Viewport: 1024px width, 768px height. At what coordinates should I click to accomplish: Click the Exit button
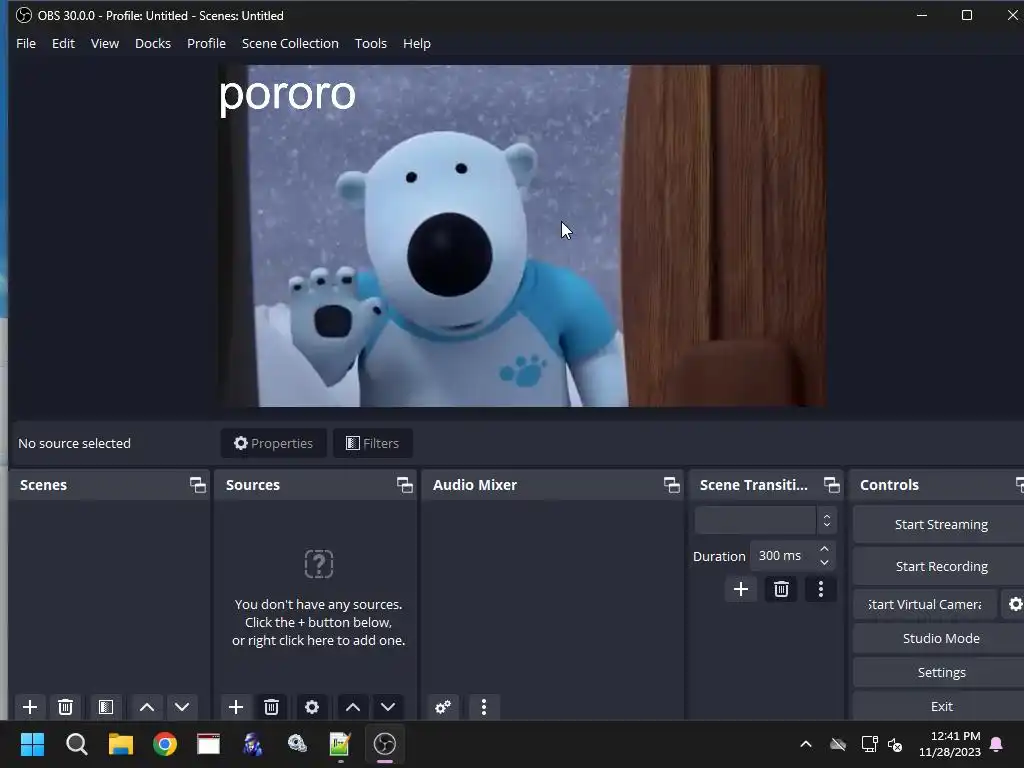(940, 706)
